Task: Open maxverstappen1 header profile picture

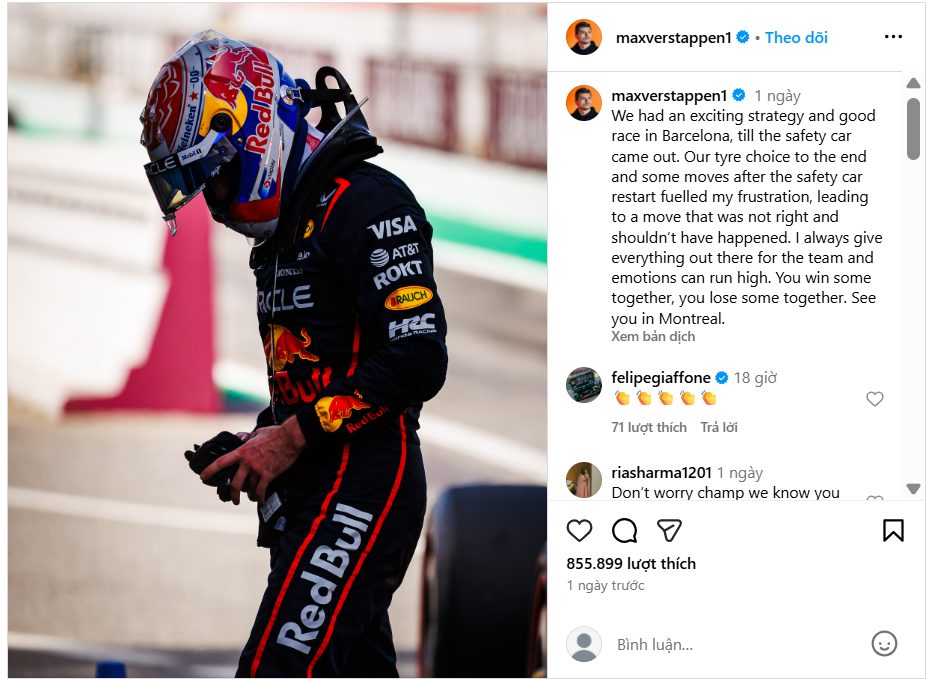Action: (x=583, y=37)
